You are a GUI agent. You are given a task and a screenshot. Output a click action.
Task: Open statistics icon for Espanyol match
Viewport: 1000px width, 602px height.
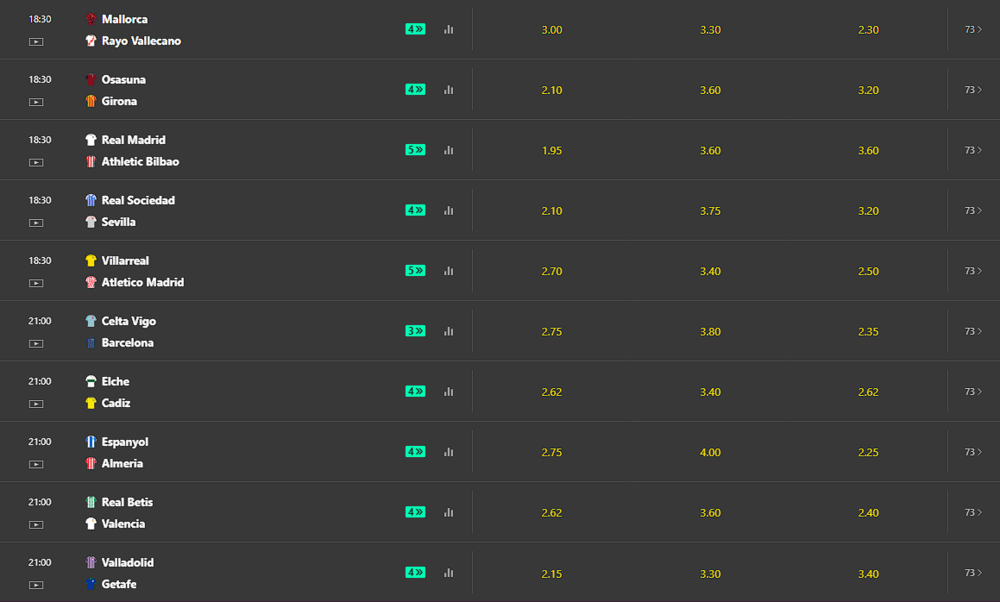tap(448, 452)
